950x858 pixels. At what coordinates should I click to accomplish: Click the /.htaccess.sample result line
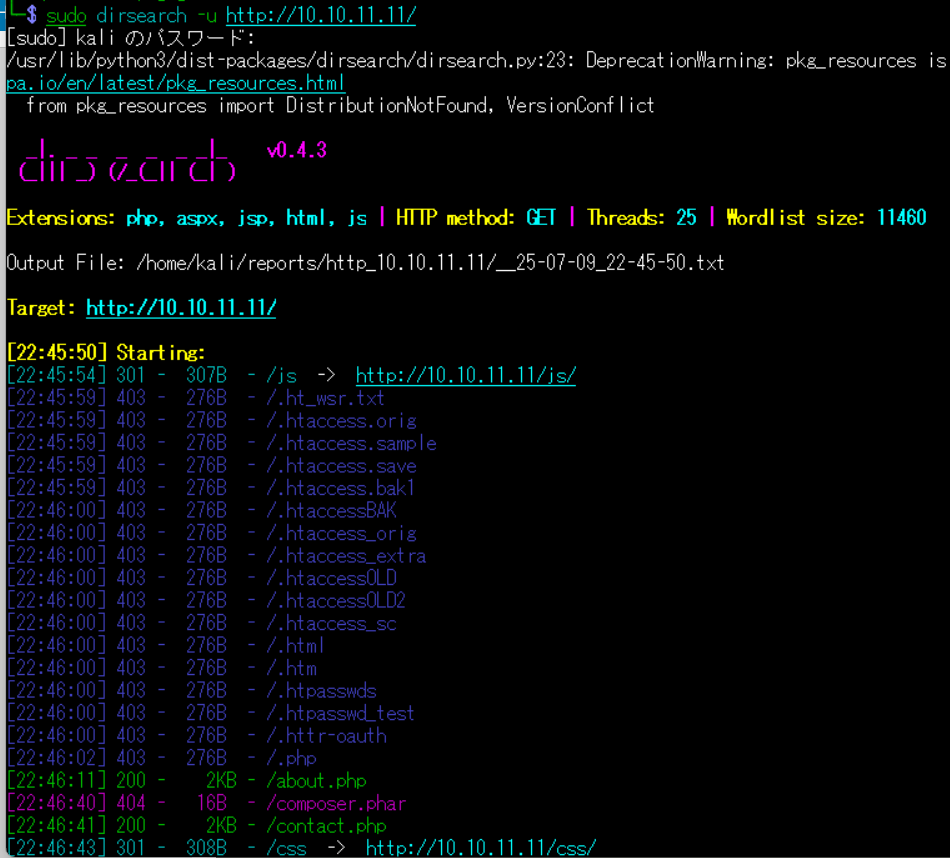click(350, 443)
